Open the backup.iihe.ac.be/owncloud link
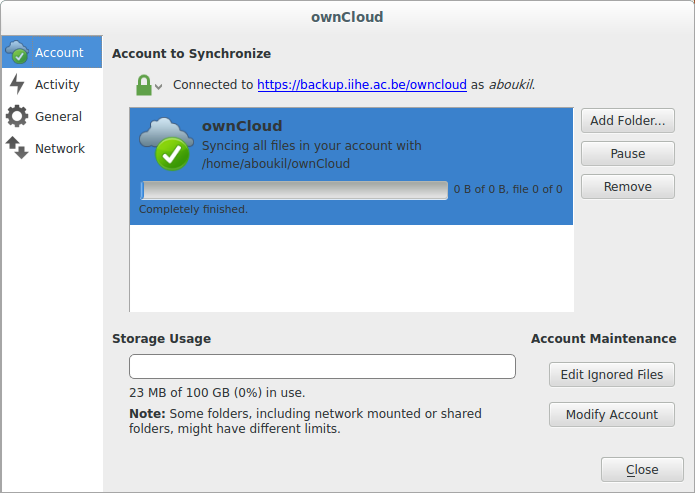The height and width of the screenshot is (493, 695). click(x=362, y=85)
